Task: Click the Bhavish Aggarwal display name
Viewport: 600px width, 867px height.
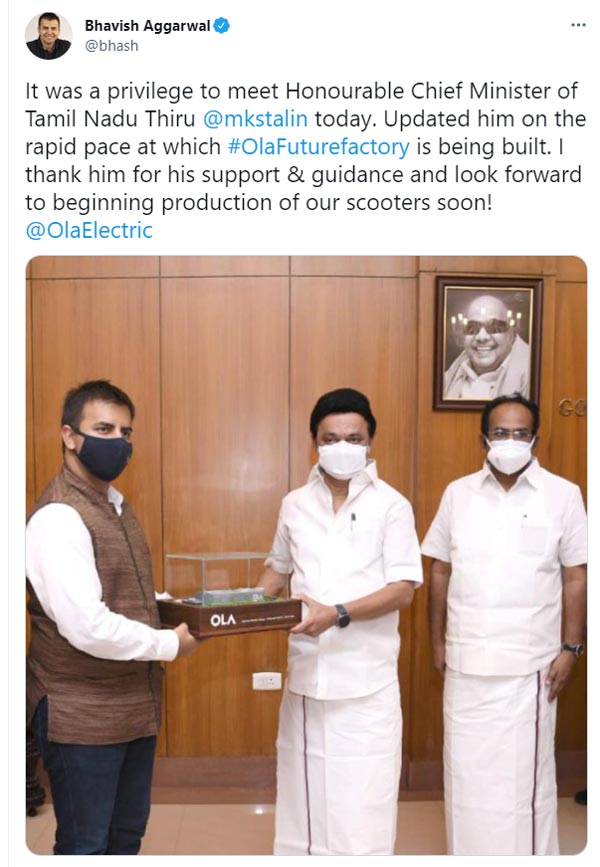Action: click(147, 26)
